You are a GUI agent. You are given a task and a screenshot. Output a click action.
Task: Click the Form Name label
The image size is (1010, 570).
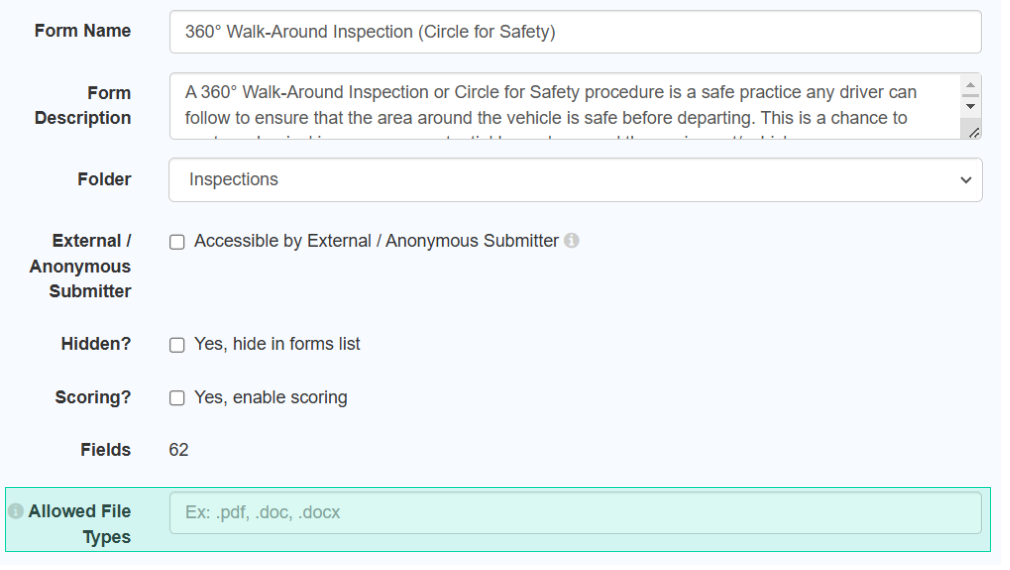pyautogui.click(x=83, y=31)
